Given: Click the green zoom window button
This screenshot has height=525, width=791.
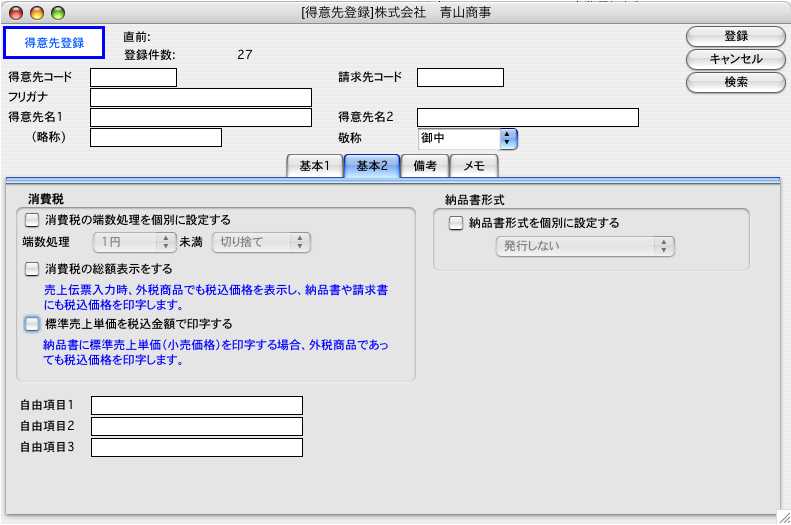Looking at the screenshot, I should pos(57,13).
